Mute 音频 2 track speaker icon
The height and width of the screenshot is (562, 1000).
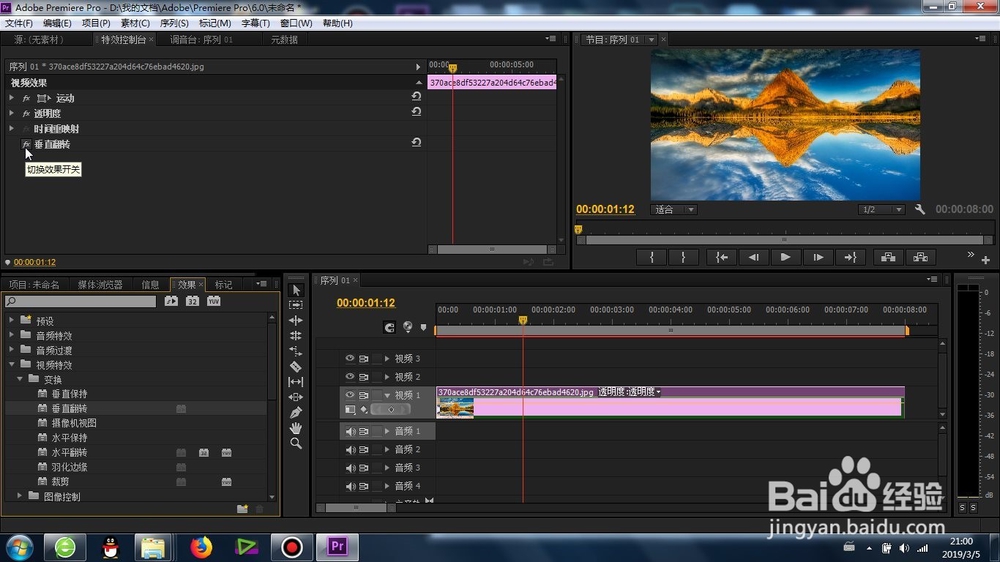coord(349,450)
